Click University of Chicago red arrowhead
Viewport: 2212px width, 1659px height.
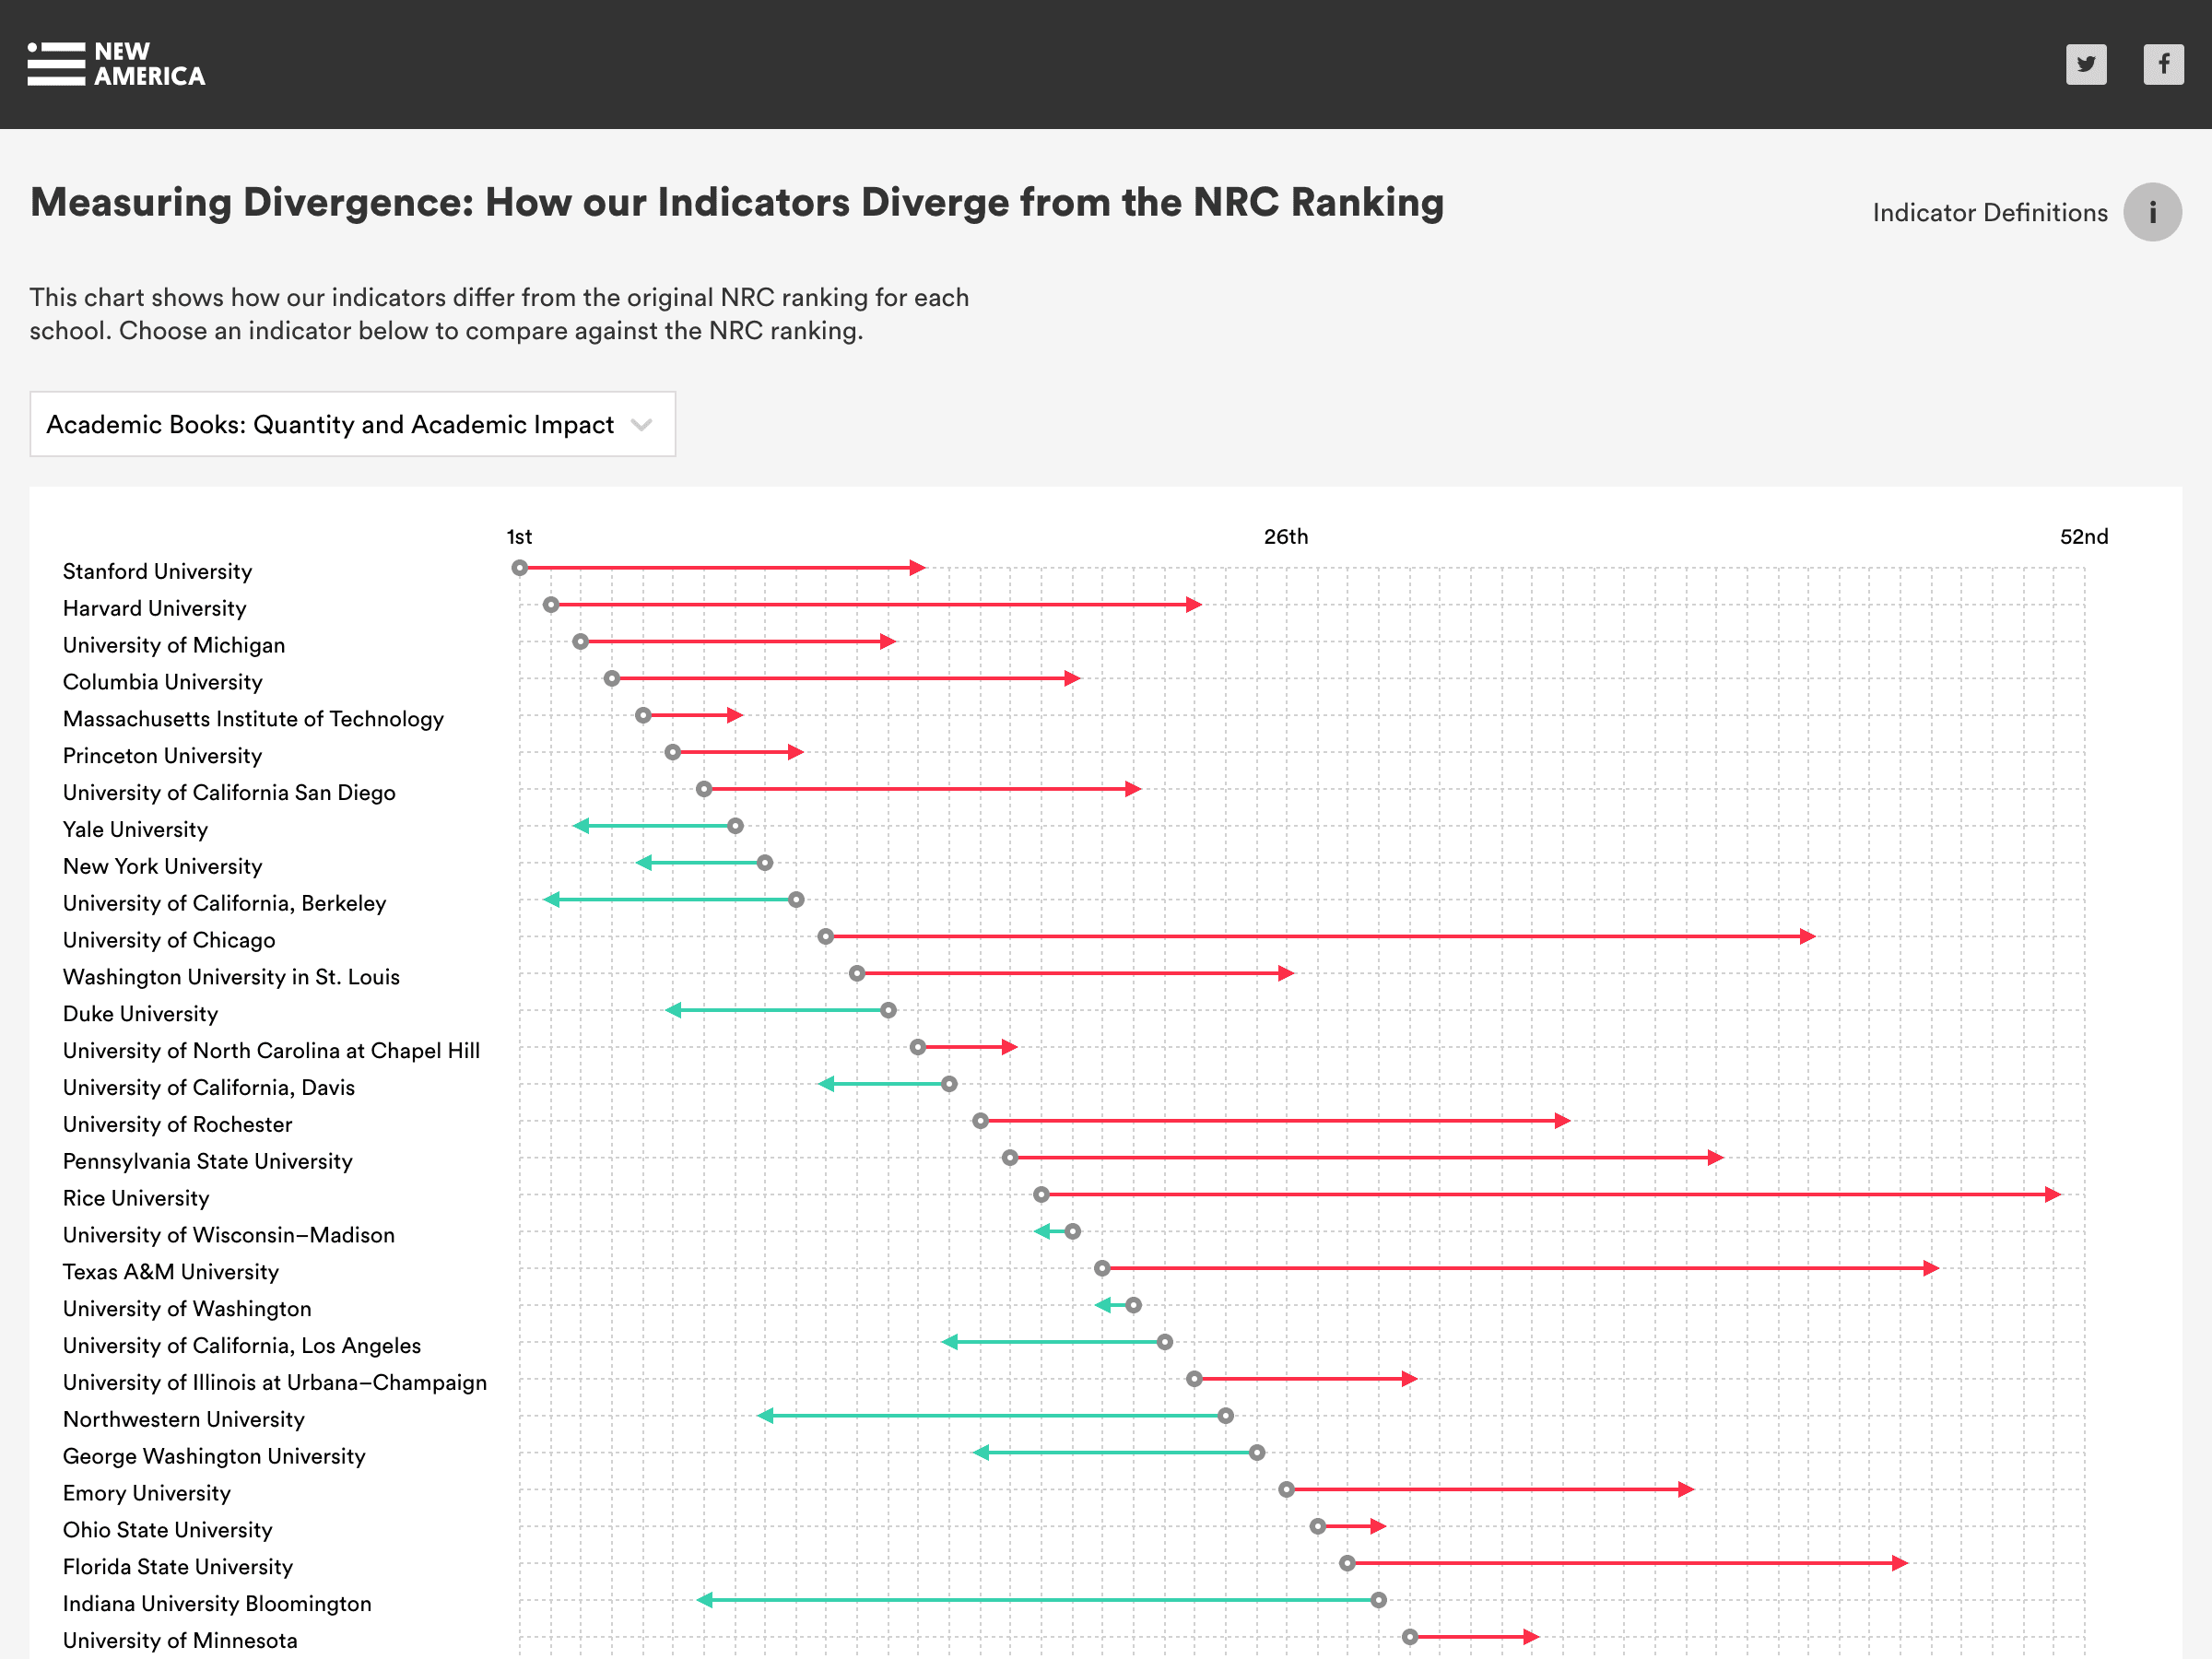point(1807,937)
